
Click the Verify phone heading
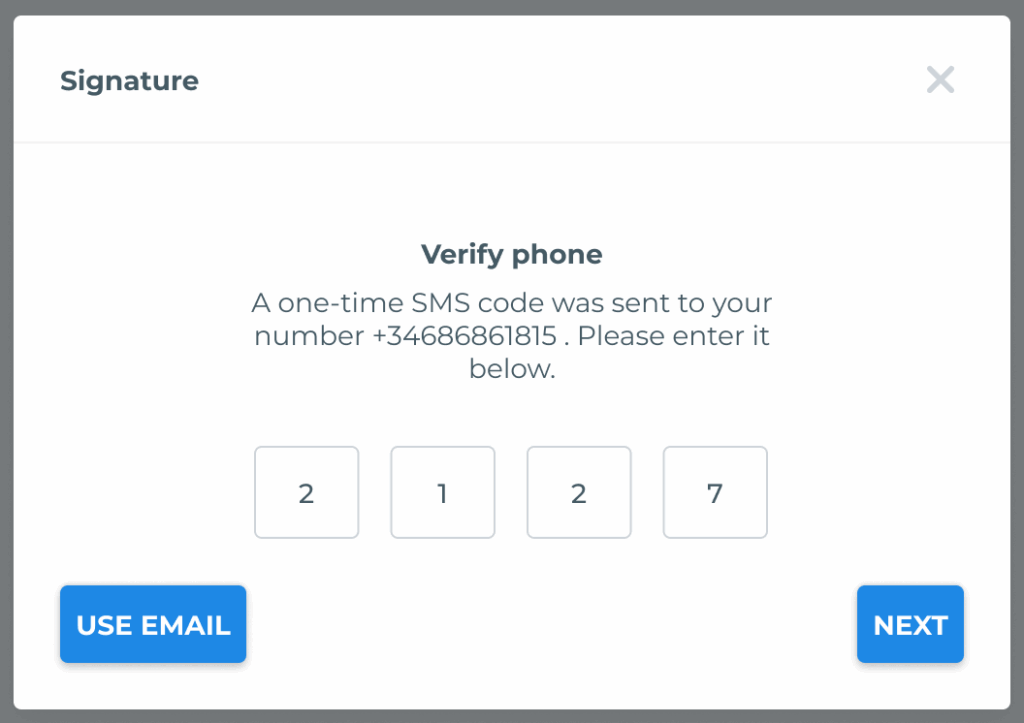coord(511,255)
